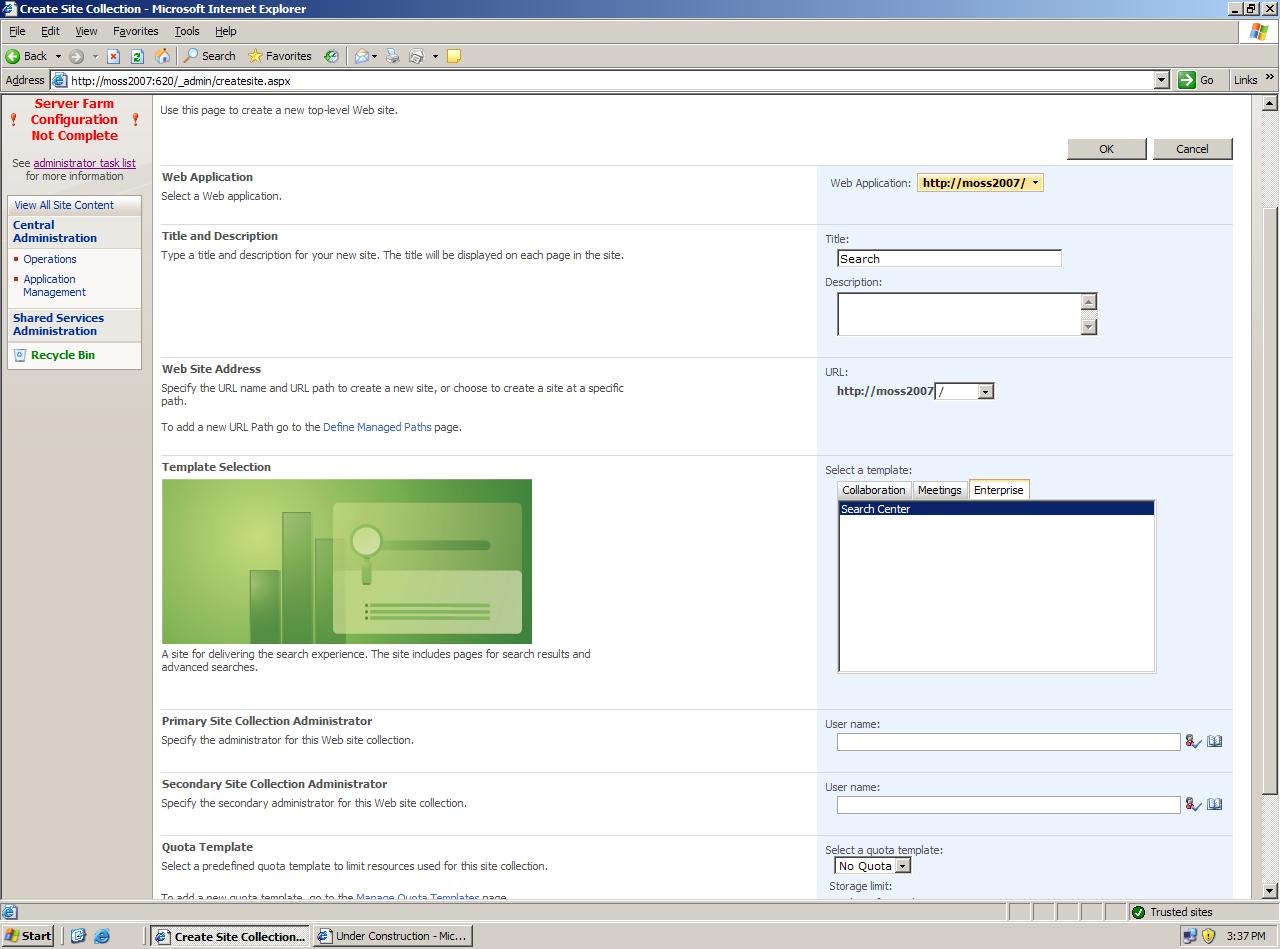Image resolution: width=1280 pixels, height=949 pixels.
Task: Open the administrator task list link
Action: click(x=84, y=163)
